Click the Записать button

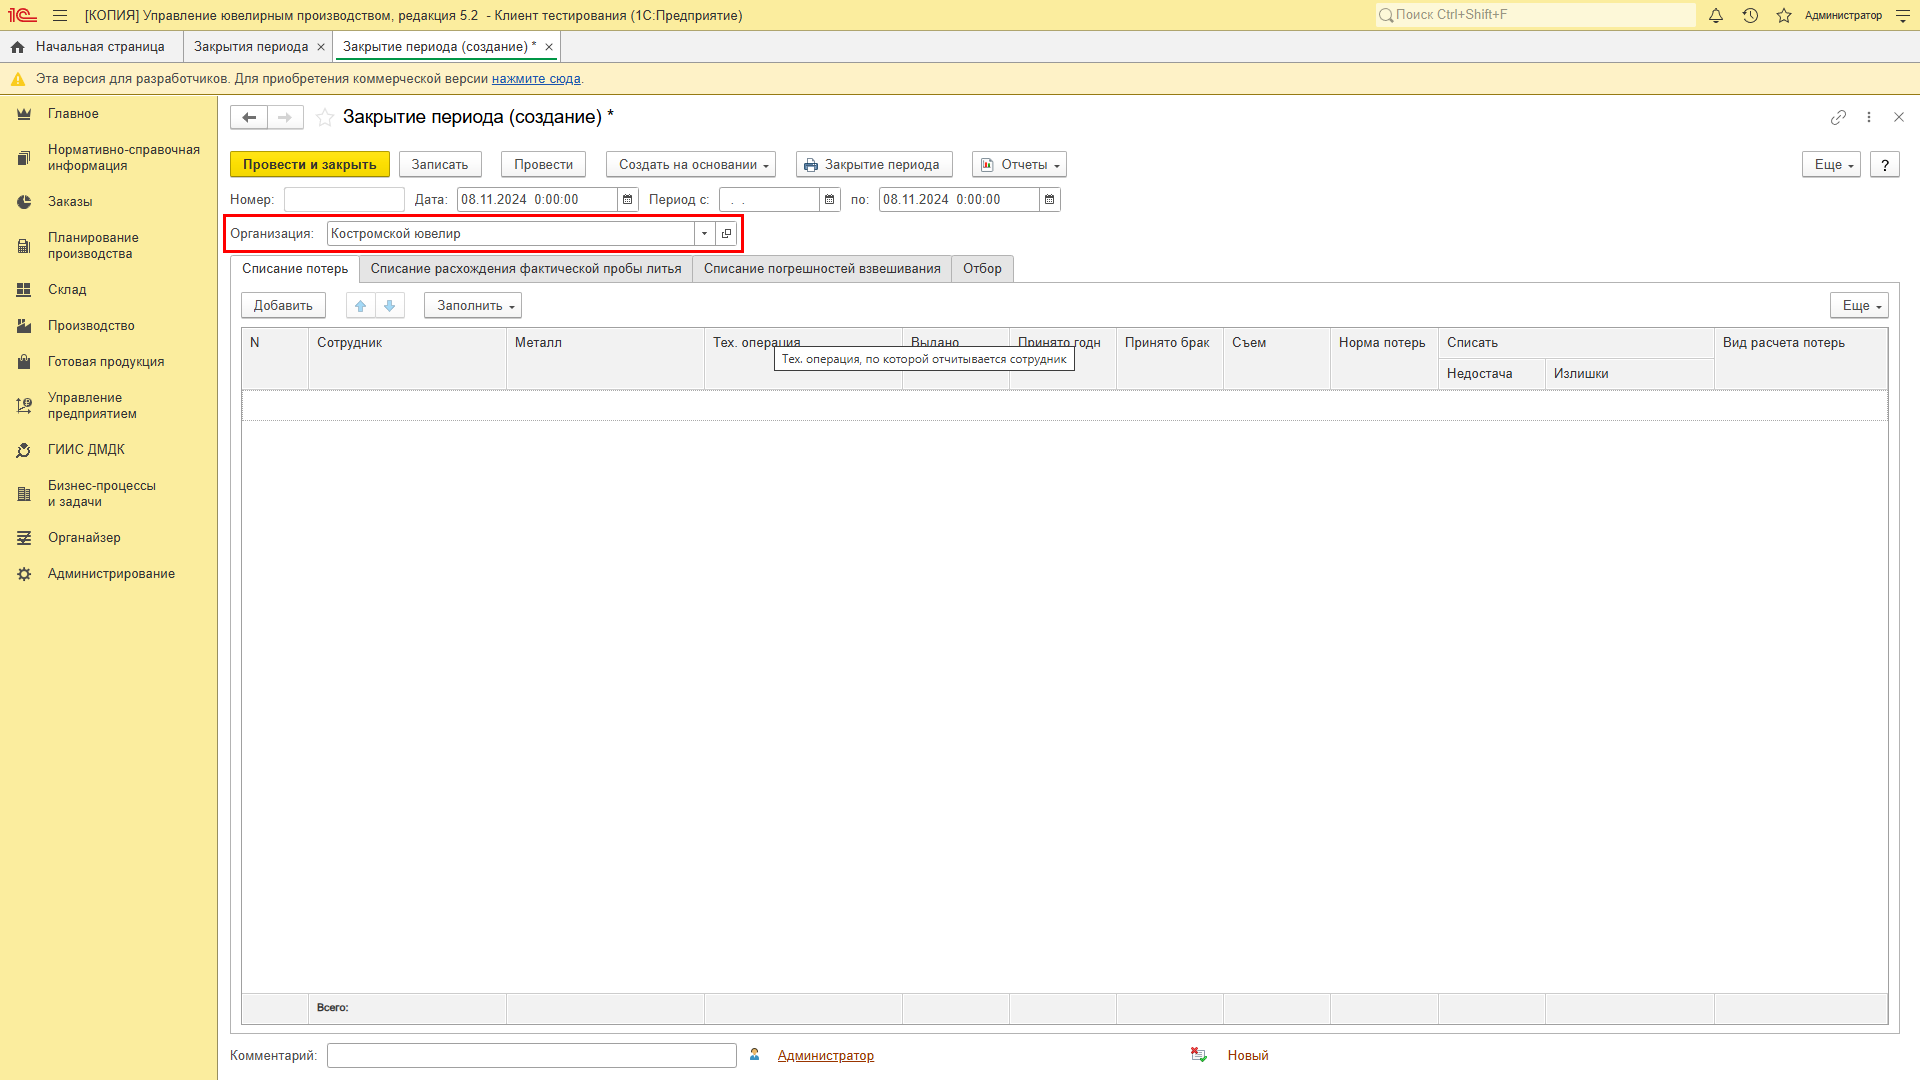440,165
